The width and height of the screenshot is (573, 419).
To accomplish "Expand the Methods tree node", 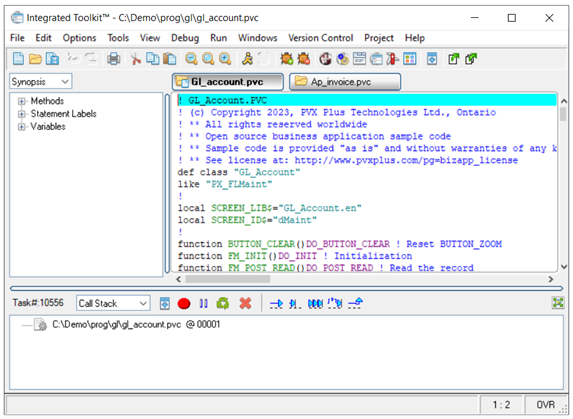I will tap(22, 101).
